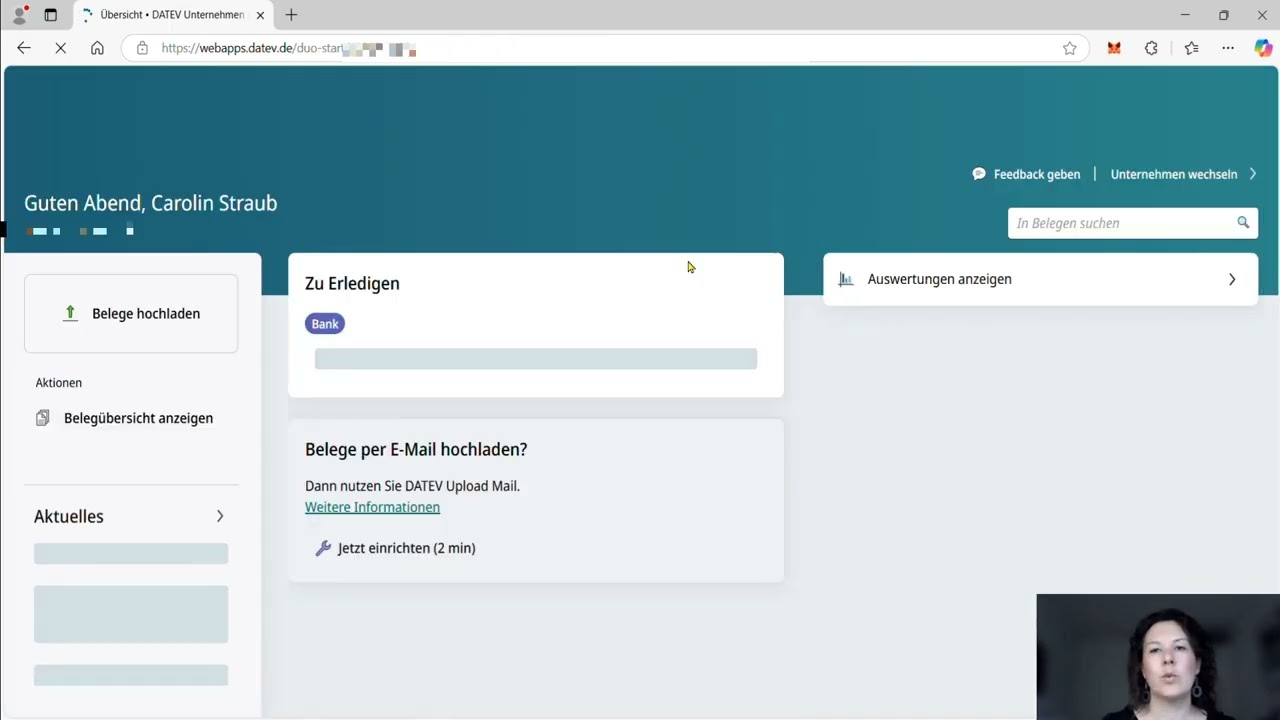Stop loading the page
Image resolution: width=1280 pixels, height=720 pixels.
[60, 48]
